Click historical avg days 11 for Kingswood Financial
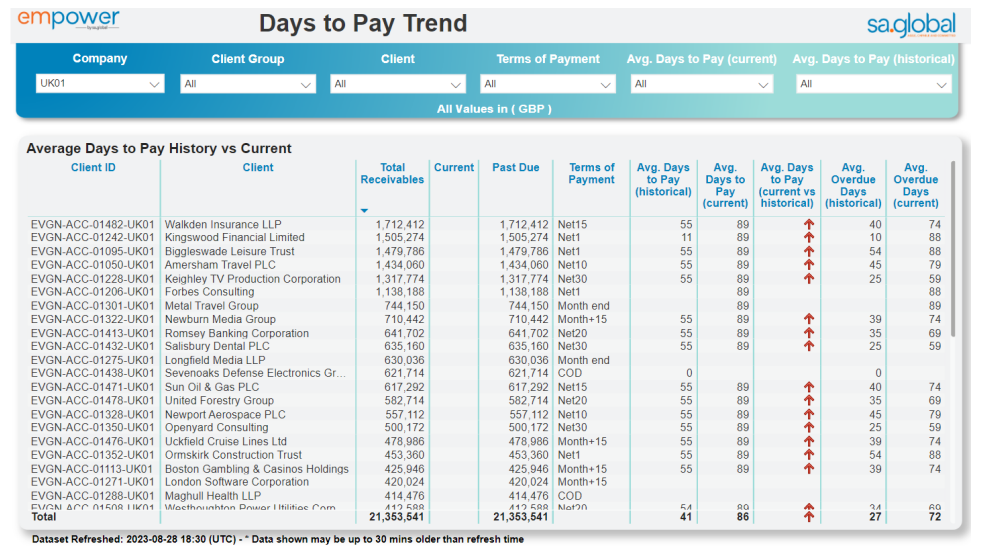Viewport: 982px width, 546px height. click(686, 237)
